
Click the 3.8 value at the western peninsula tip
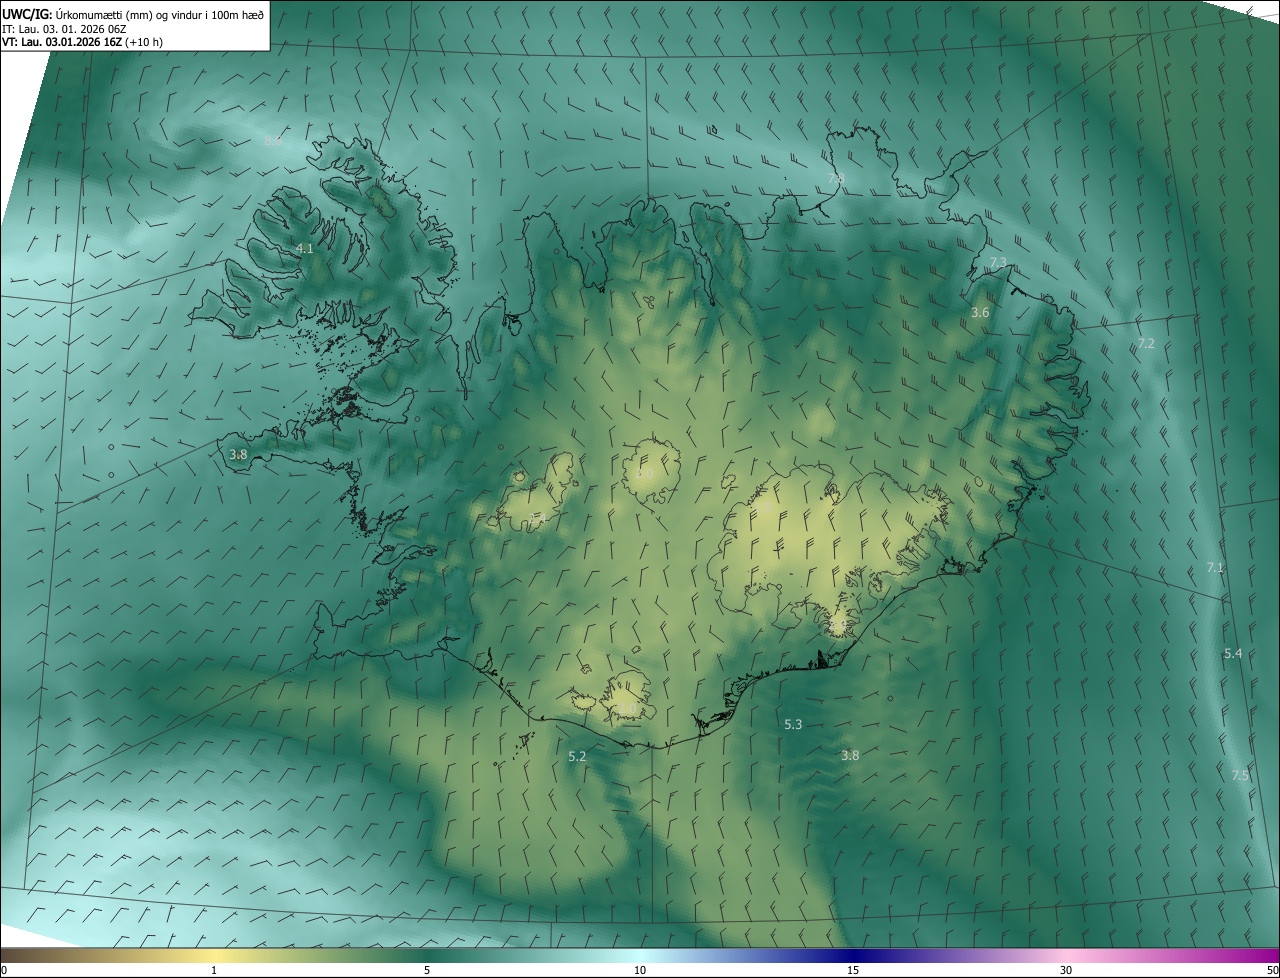click(238, 454)
